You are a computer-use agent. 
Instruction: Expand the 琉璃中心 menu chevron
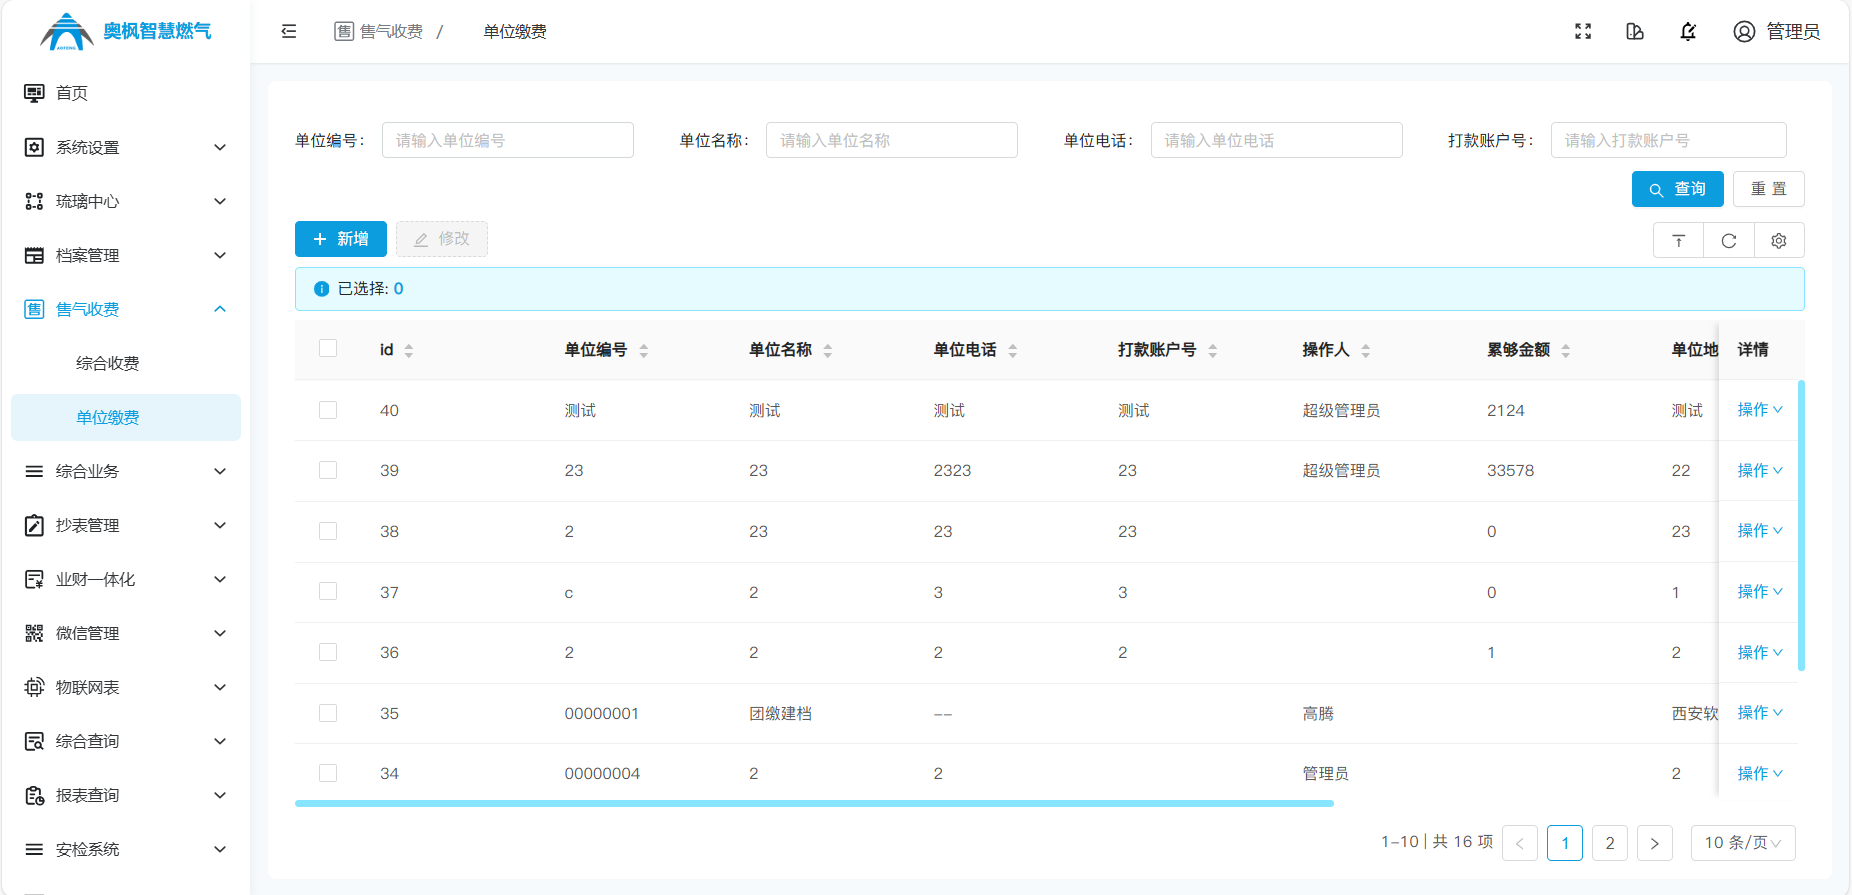click(220, 201)
